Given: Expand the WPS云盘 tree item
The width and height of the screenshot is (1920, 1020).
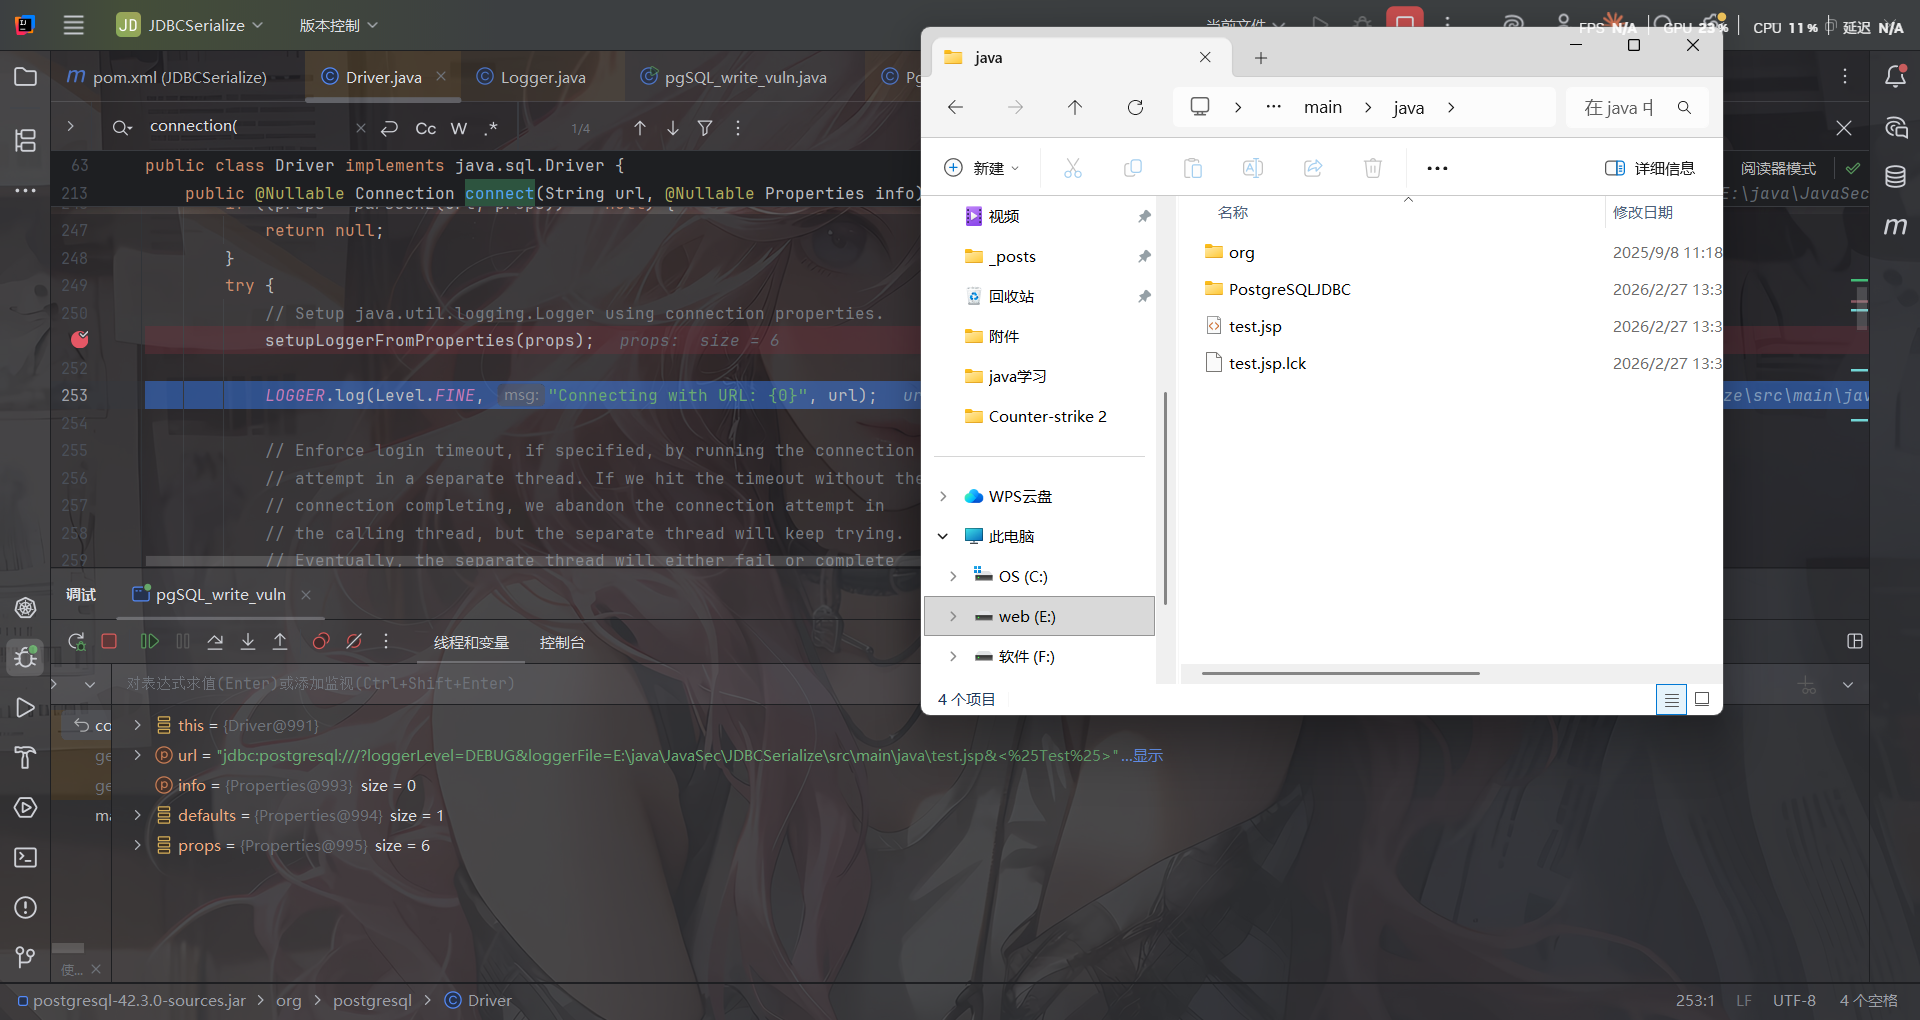Looking at the screenshot, I should point(943,497).
